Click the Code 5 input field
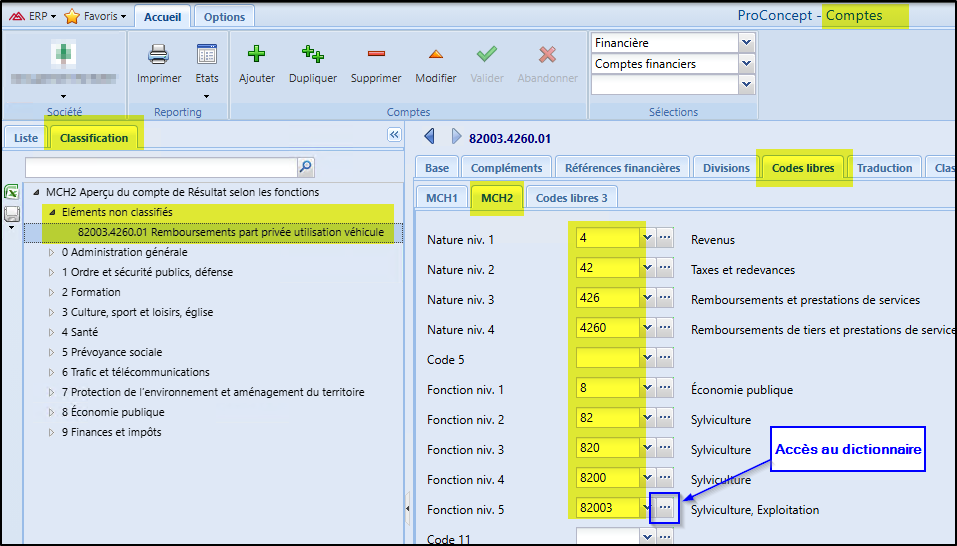The image size is (957, 546). pos(608,359)
